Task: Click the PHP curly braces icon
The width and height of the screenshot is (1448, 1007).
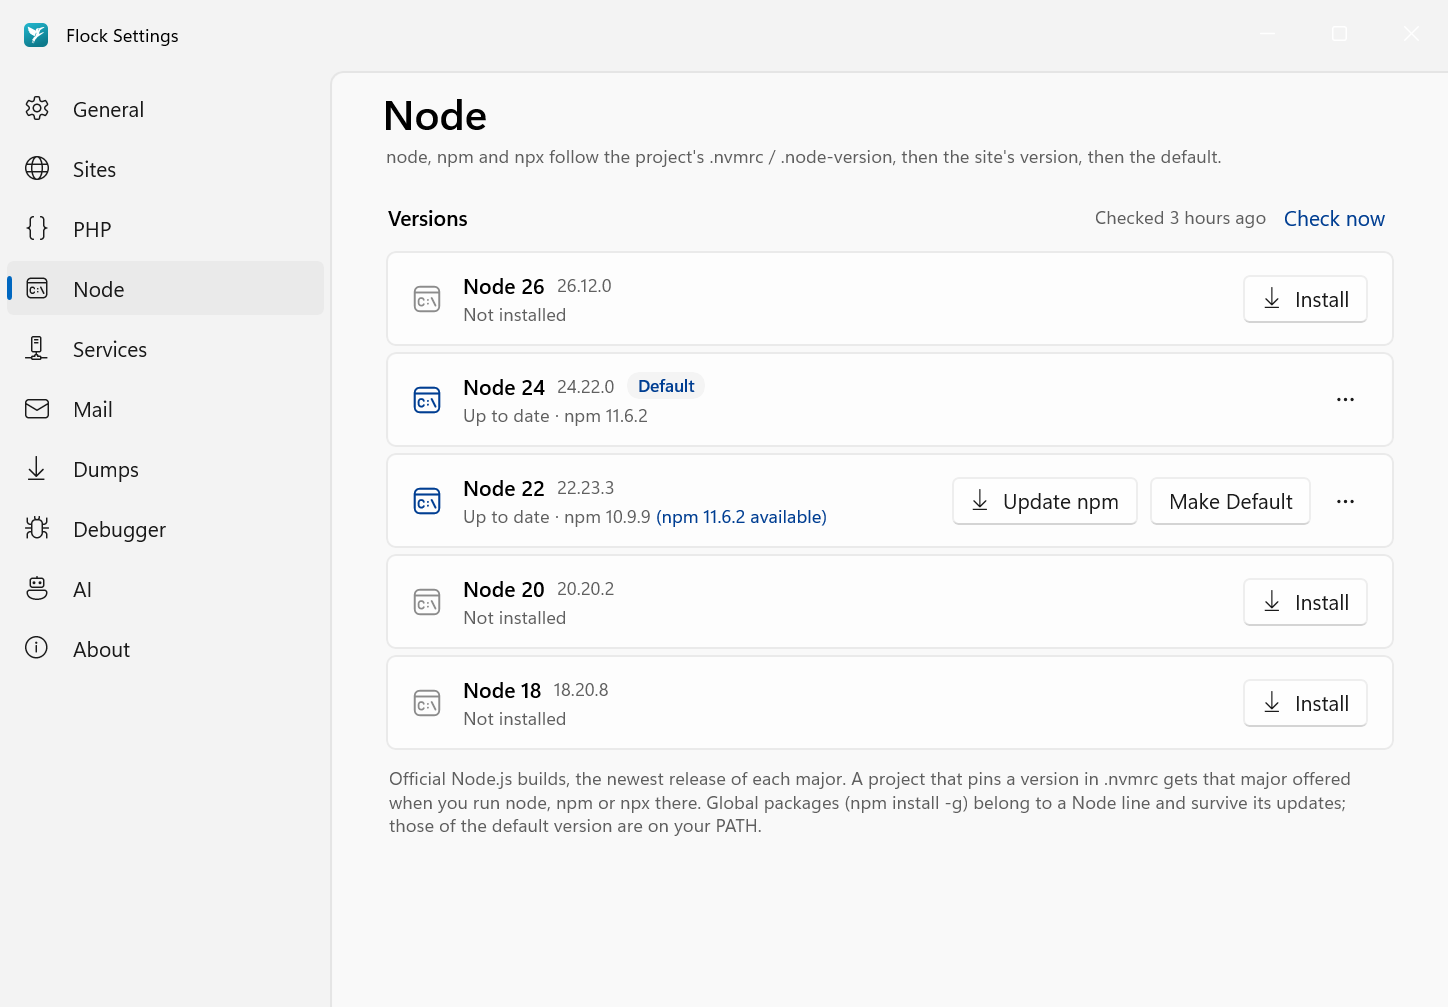Action: (x=37, y=229)
